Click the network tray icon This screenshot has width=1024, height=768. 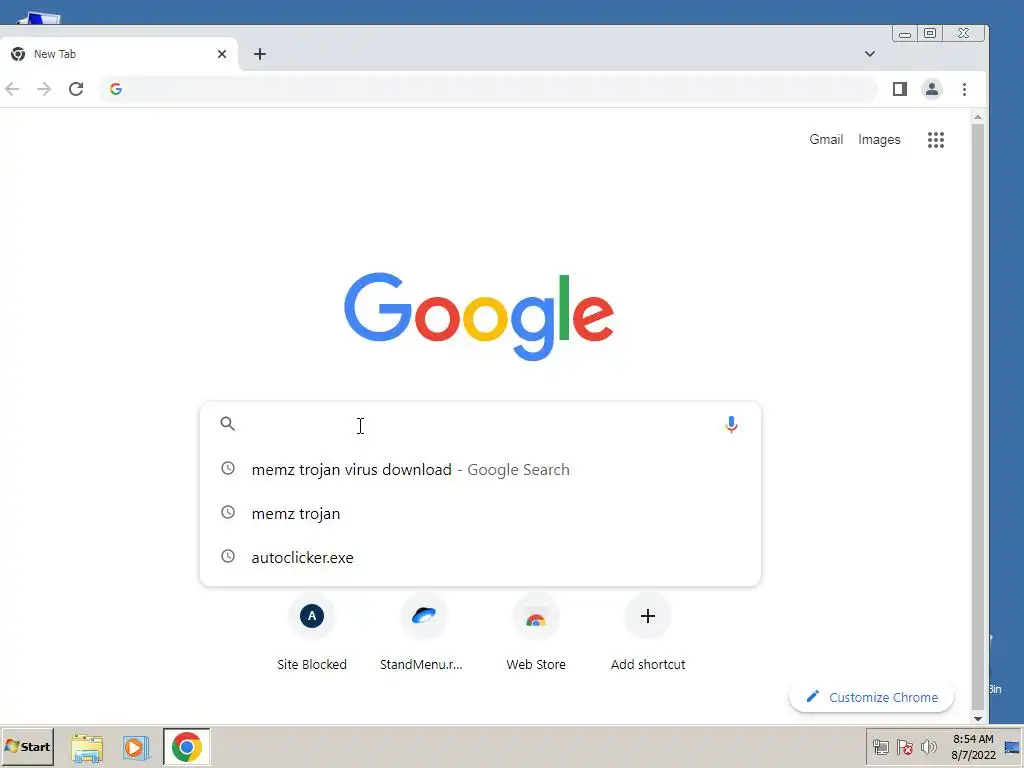tap(880, 746)
